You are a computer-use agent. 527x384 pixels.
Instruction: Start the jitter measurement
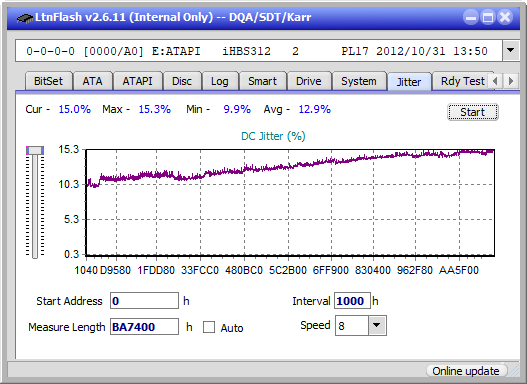(473, 112)
